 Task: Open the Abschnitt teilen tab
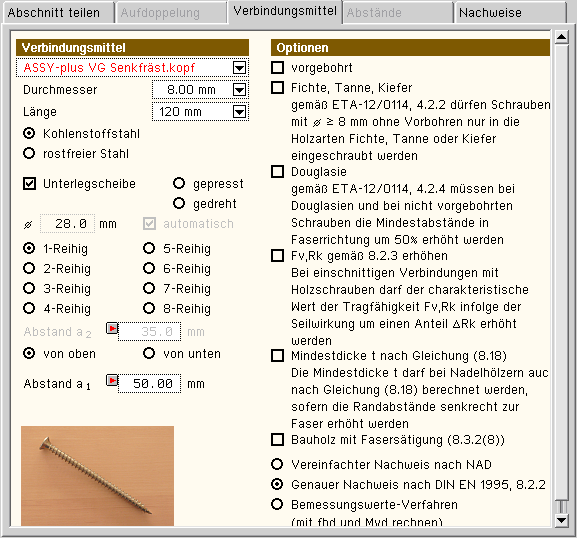[x=58, y=13]
